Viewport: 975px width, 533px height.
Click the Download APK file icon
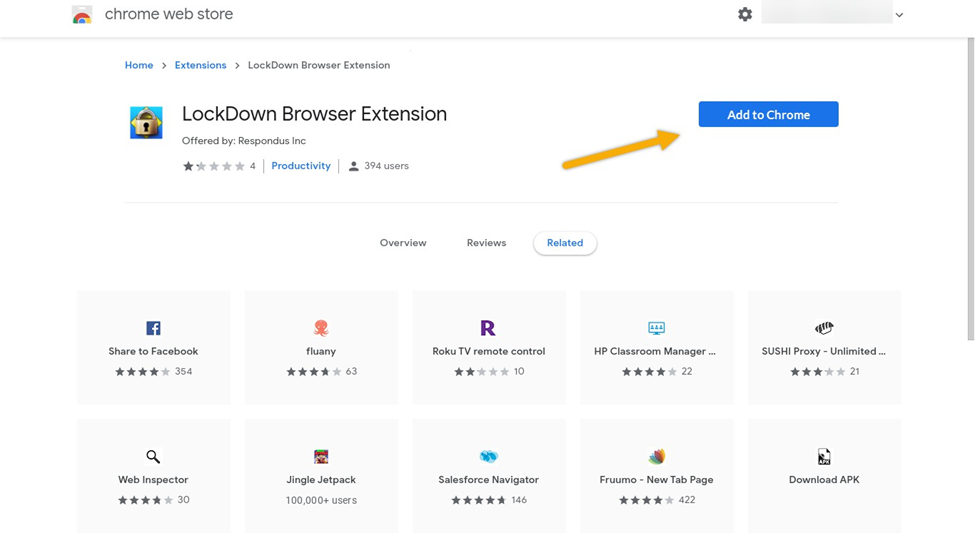[824, 457]
